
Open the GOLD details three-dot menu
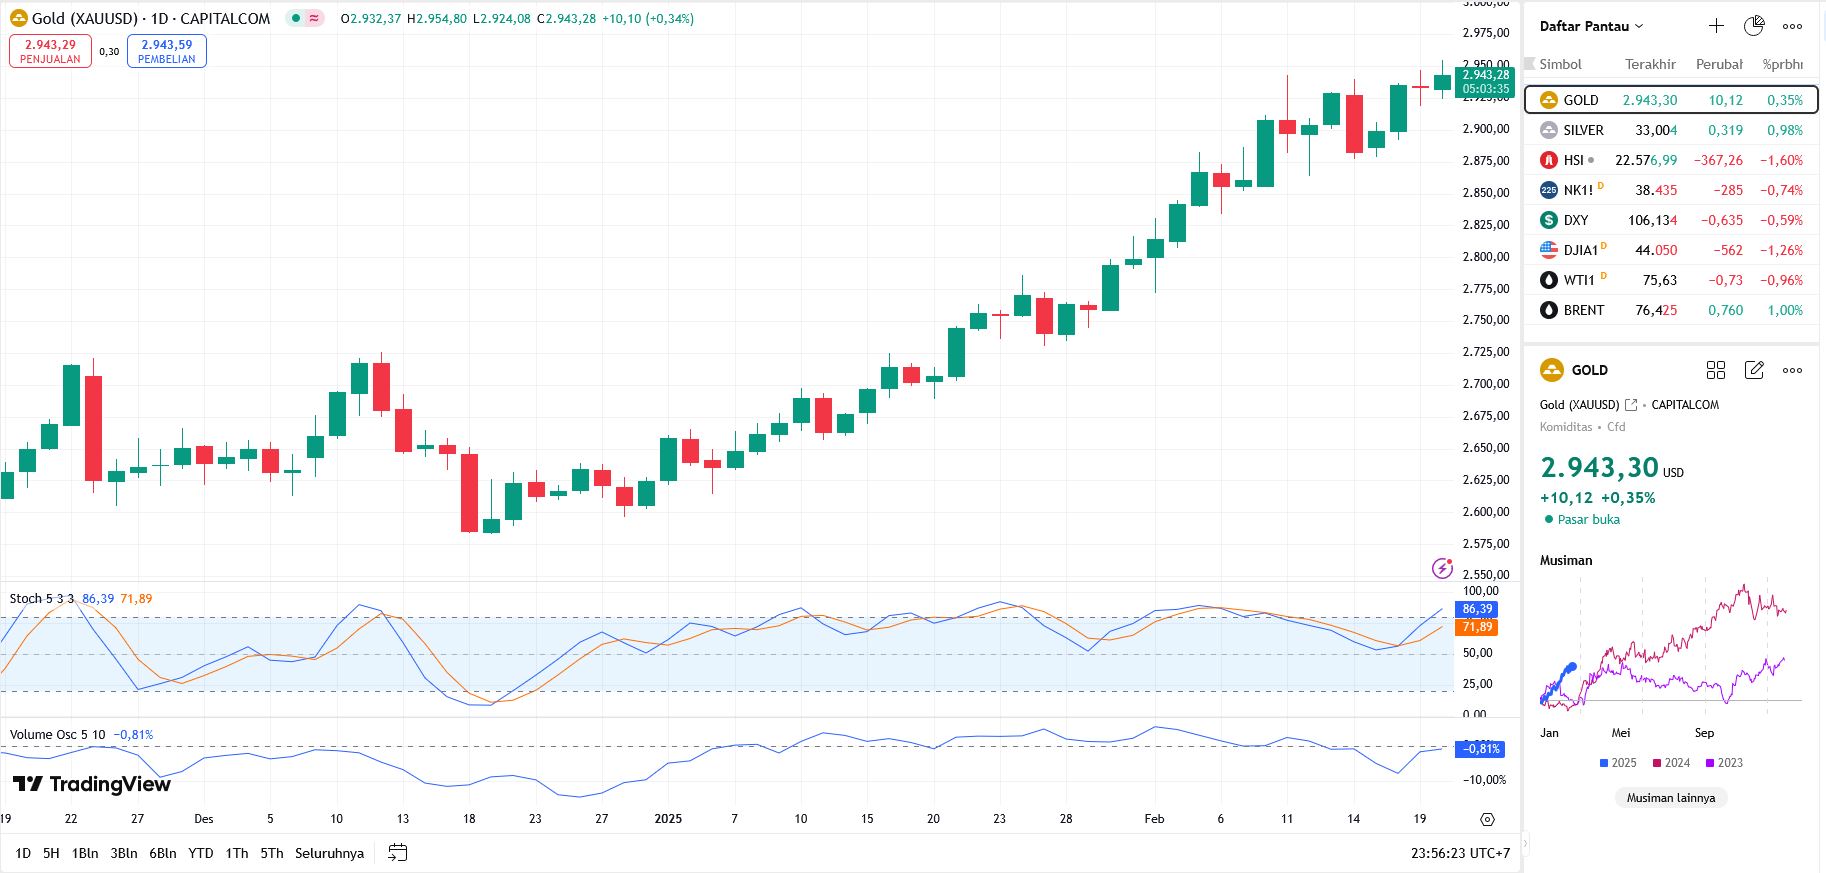point(1792,370)
